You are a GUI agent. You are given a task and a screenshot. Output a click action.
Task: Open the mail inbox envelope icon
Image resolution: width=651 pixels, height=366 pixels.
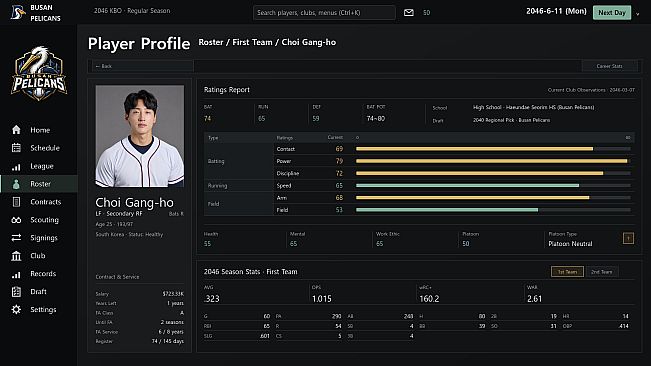(x=409, y=12)
